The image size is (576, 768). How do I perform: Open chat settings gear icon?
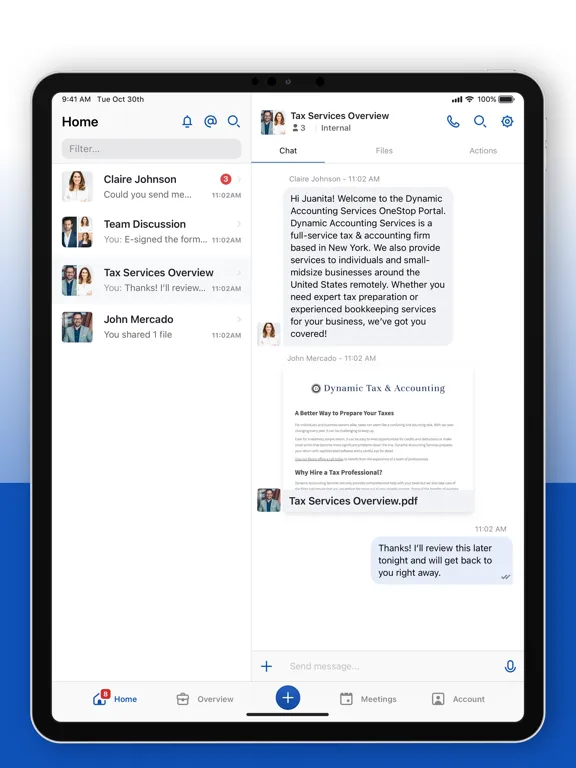(x=507, y=121)
